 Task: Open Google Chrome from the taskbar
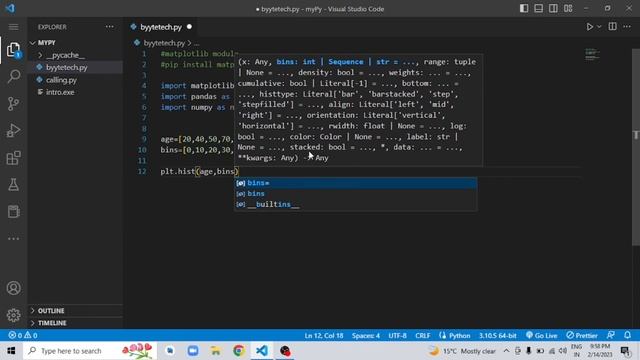click(239, 351)
